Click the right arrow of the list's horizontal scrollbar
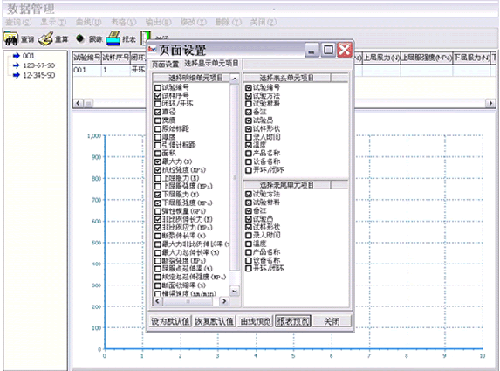500x371 pixels. coord(224,301)
